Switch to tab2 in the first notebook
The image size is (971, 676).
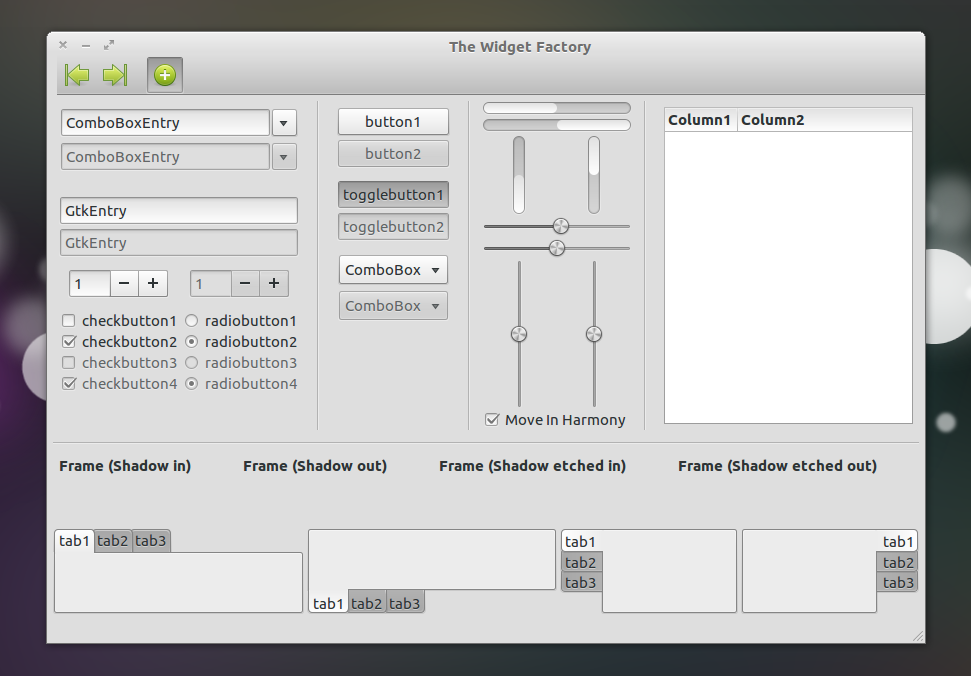pos(112,540)
